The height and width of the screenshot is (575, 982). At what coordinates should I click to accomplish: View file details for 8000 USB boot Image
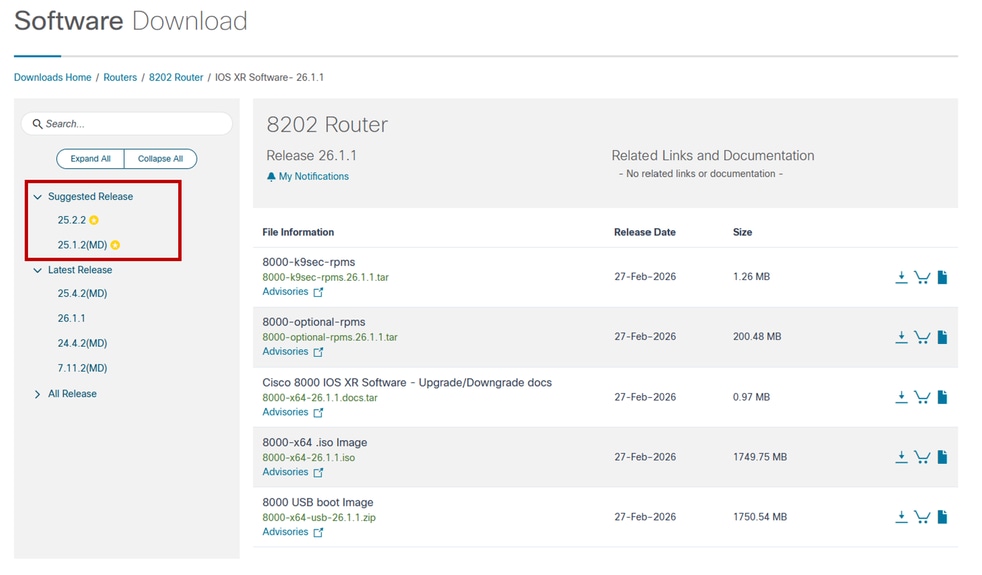point(943,517)
